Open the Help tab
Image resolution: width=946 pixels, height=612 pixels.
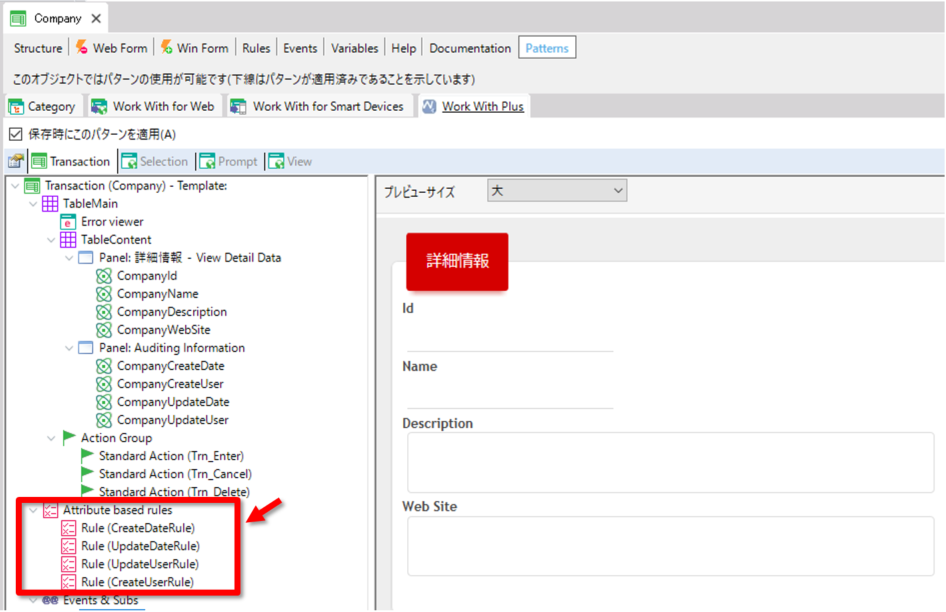coord(404,48)
